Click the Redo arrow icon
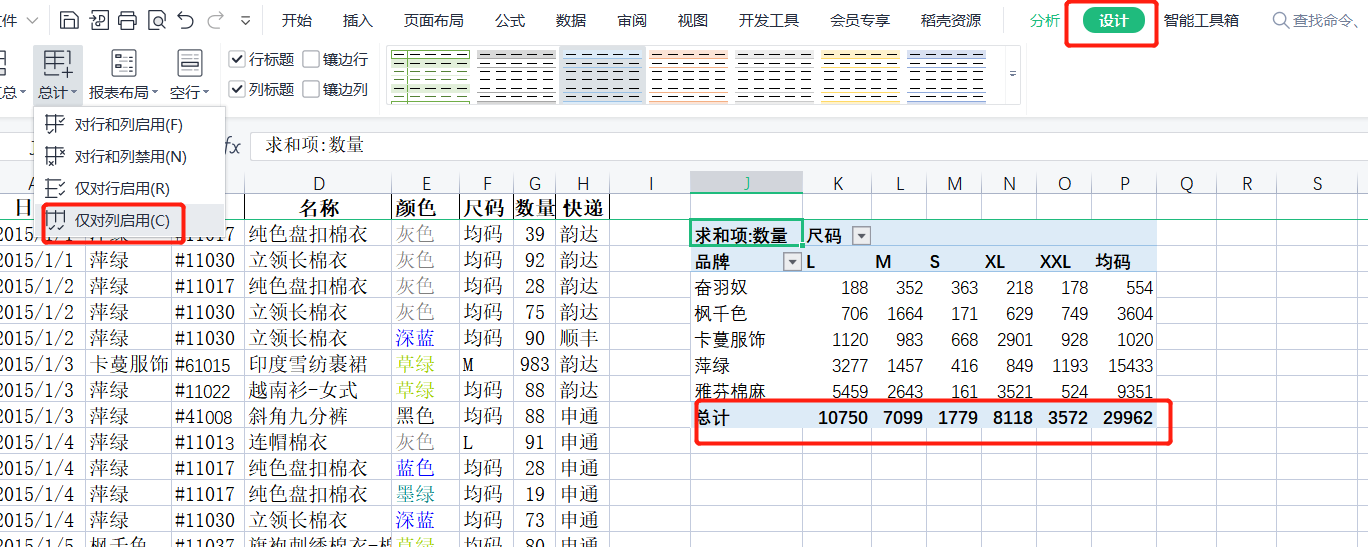 pyautogui.click(x=215, y=20)
